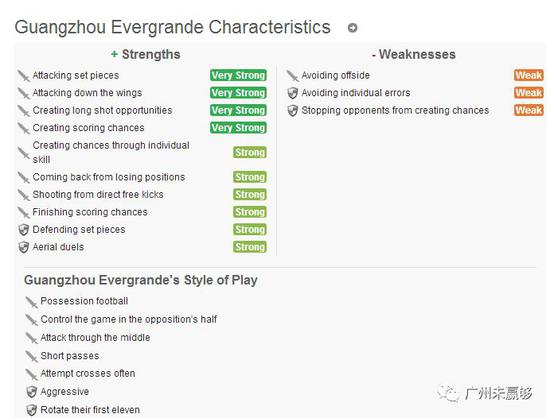
Task: Click shield icon next to Avoiding individual errors
Action: click(293, 93)
